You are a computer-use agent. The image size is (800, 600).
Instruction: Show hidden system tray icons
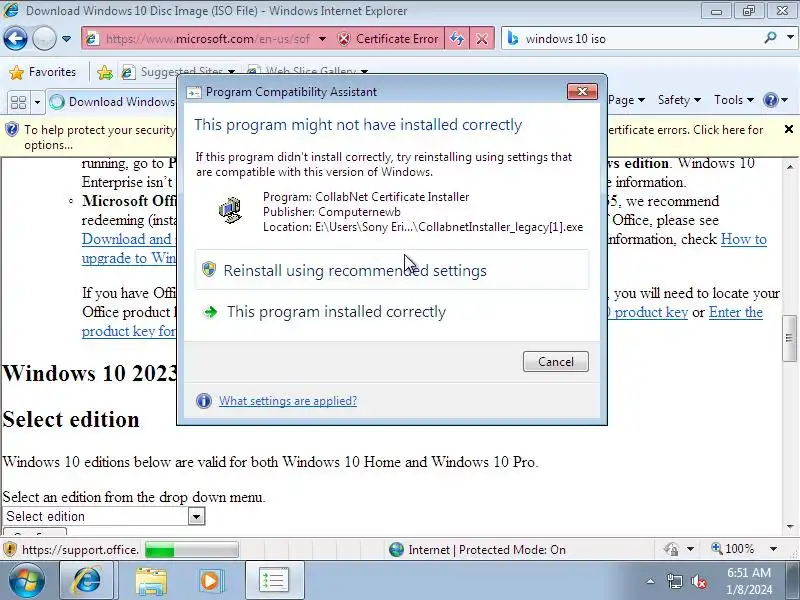(651, 581)
